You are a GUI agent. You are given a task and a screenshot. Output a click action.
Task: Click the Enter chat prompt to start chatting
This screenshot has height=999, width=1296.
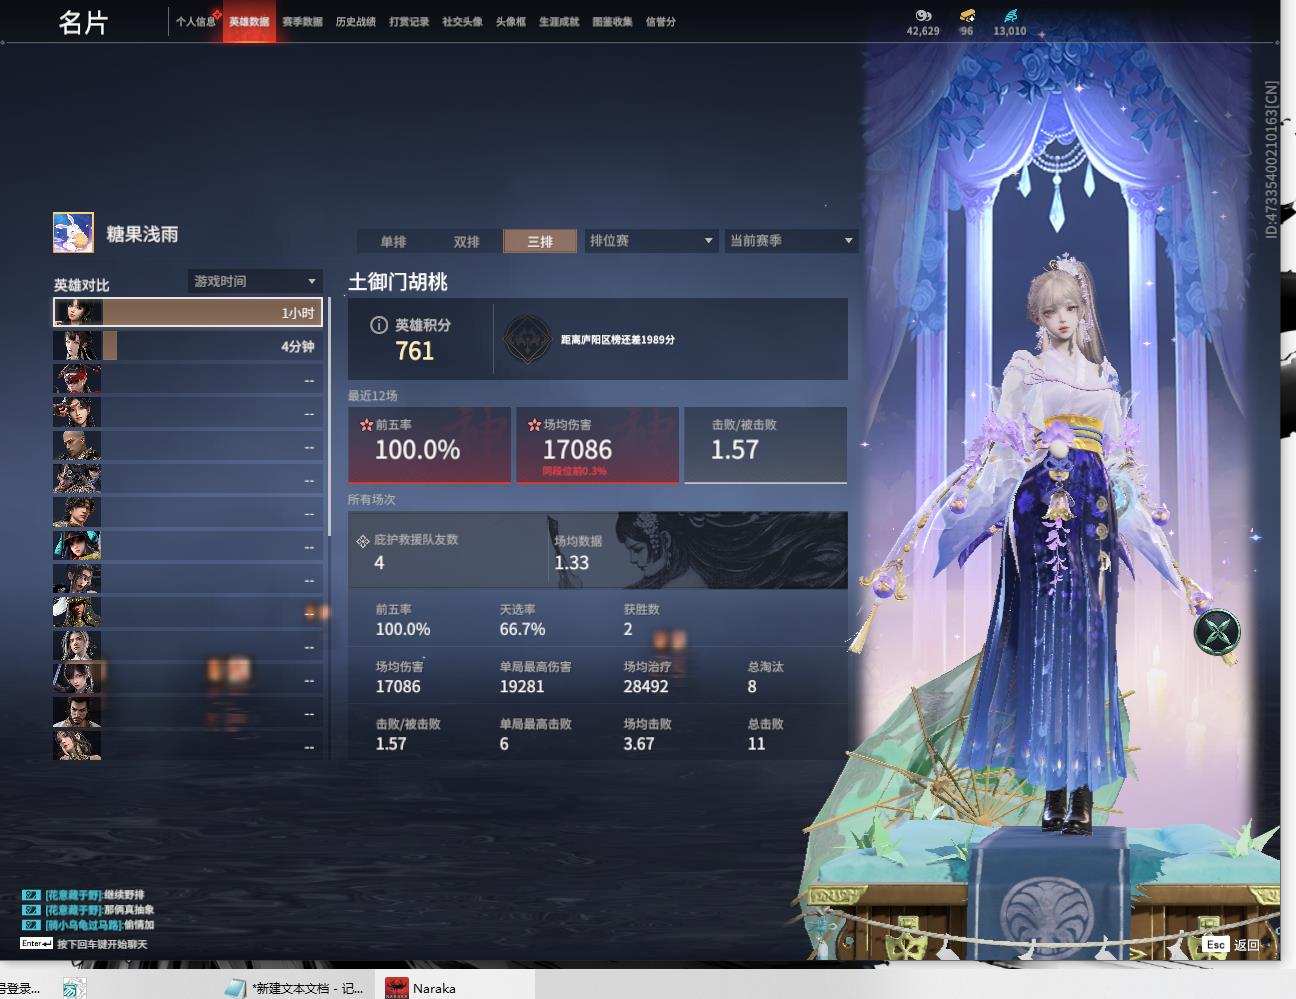tap(84, 944)
